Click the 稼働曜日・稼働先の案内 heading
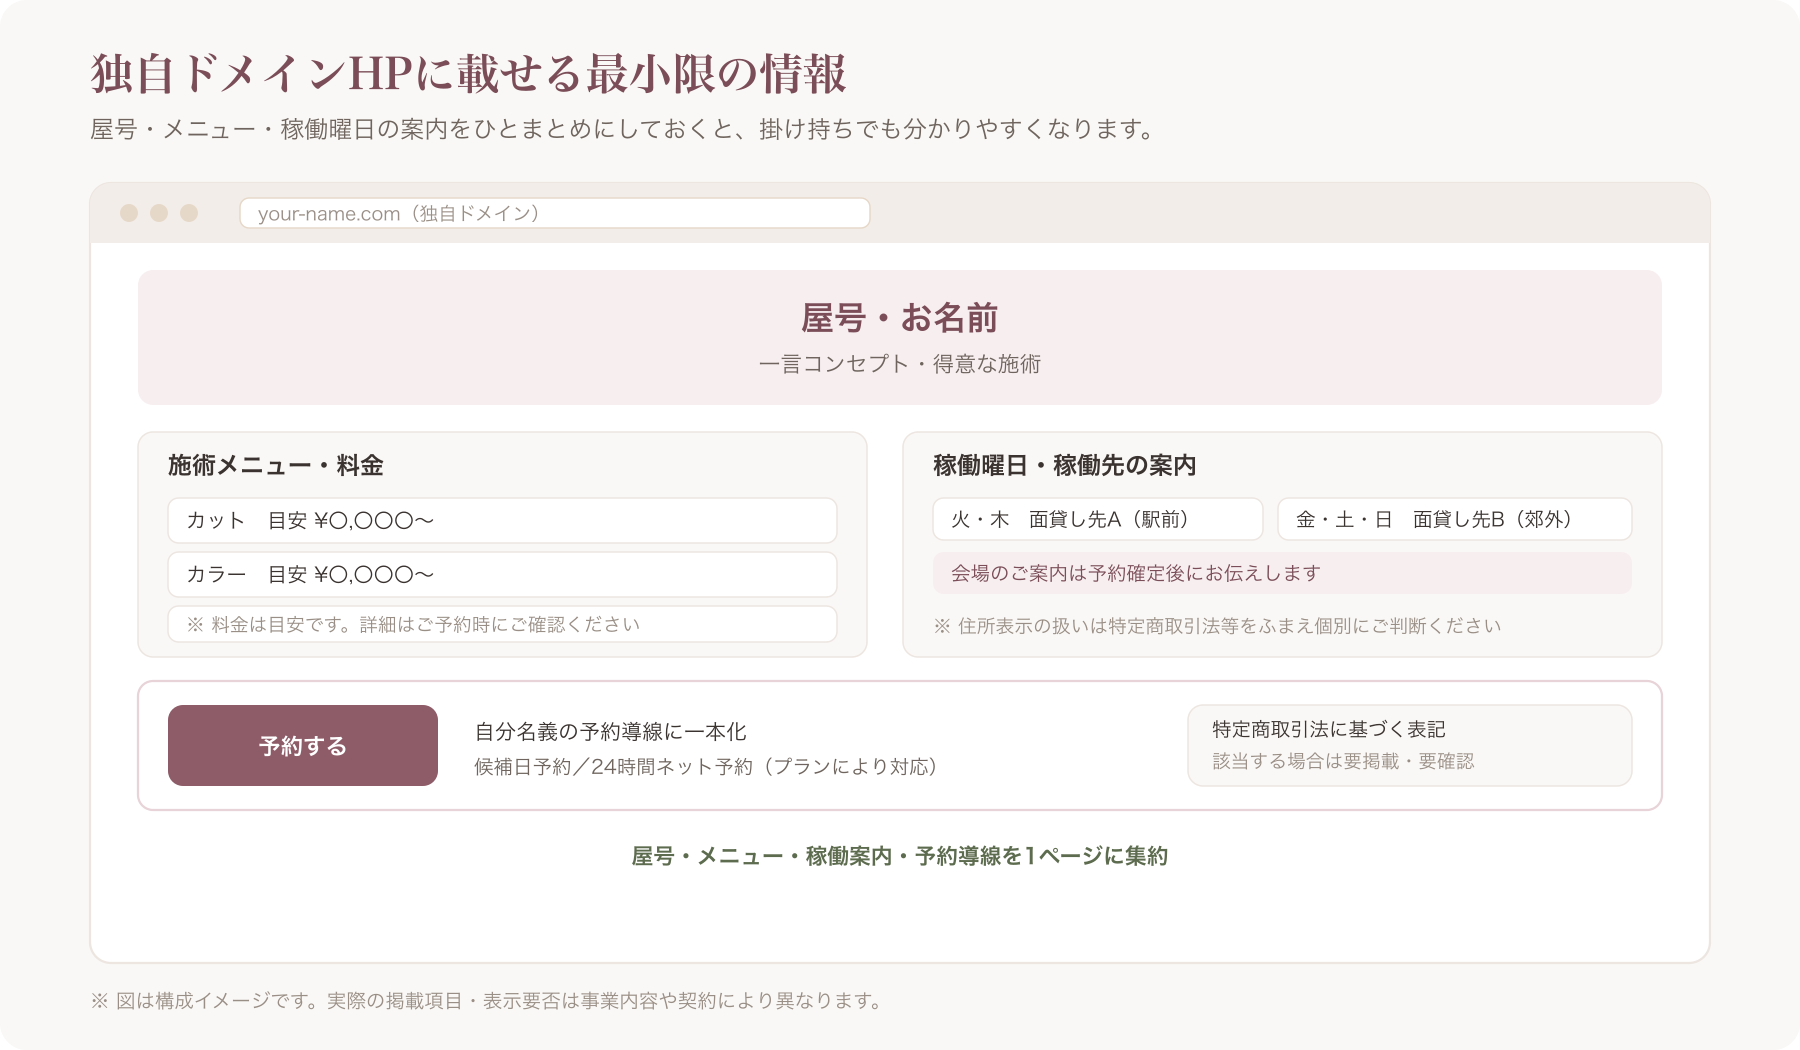 pyautogui.click(x=1065, y=465)
